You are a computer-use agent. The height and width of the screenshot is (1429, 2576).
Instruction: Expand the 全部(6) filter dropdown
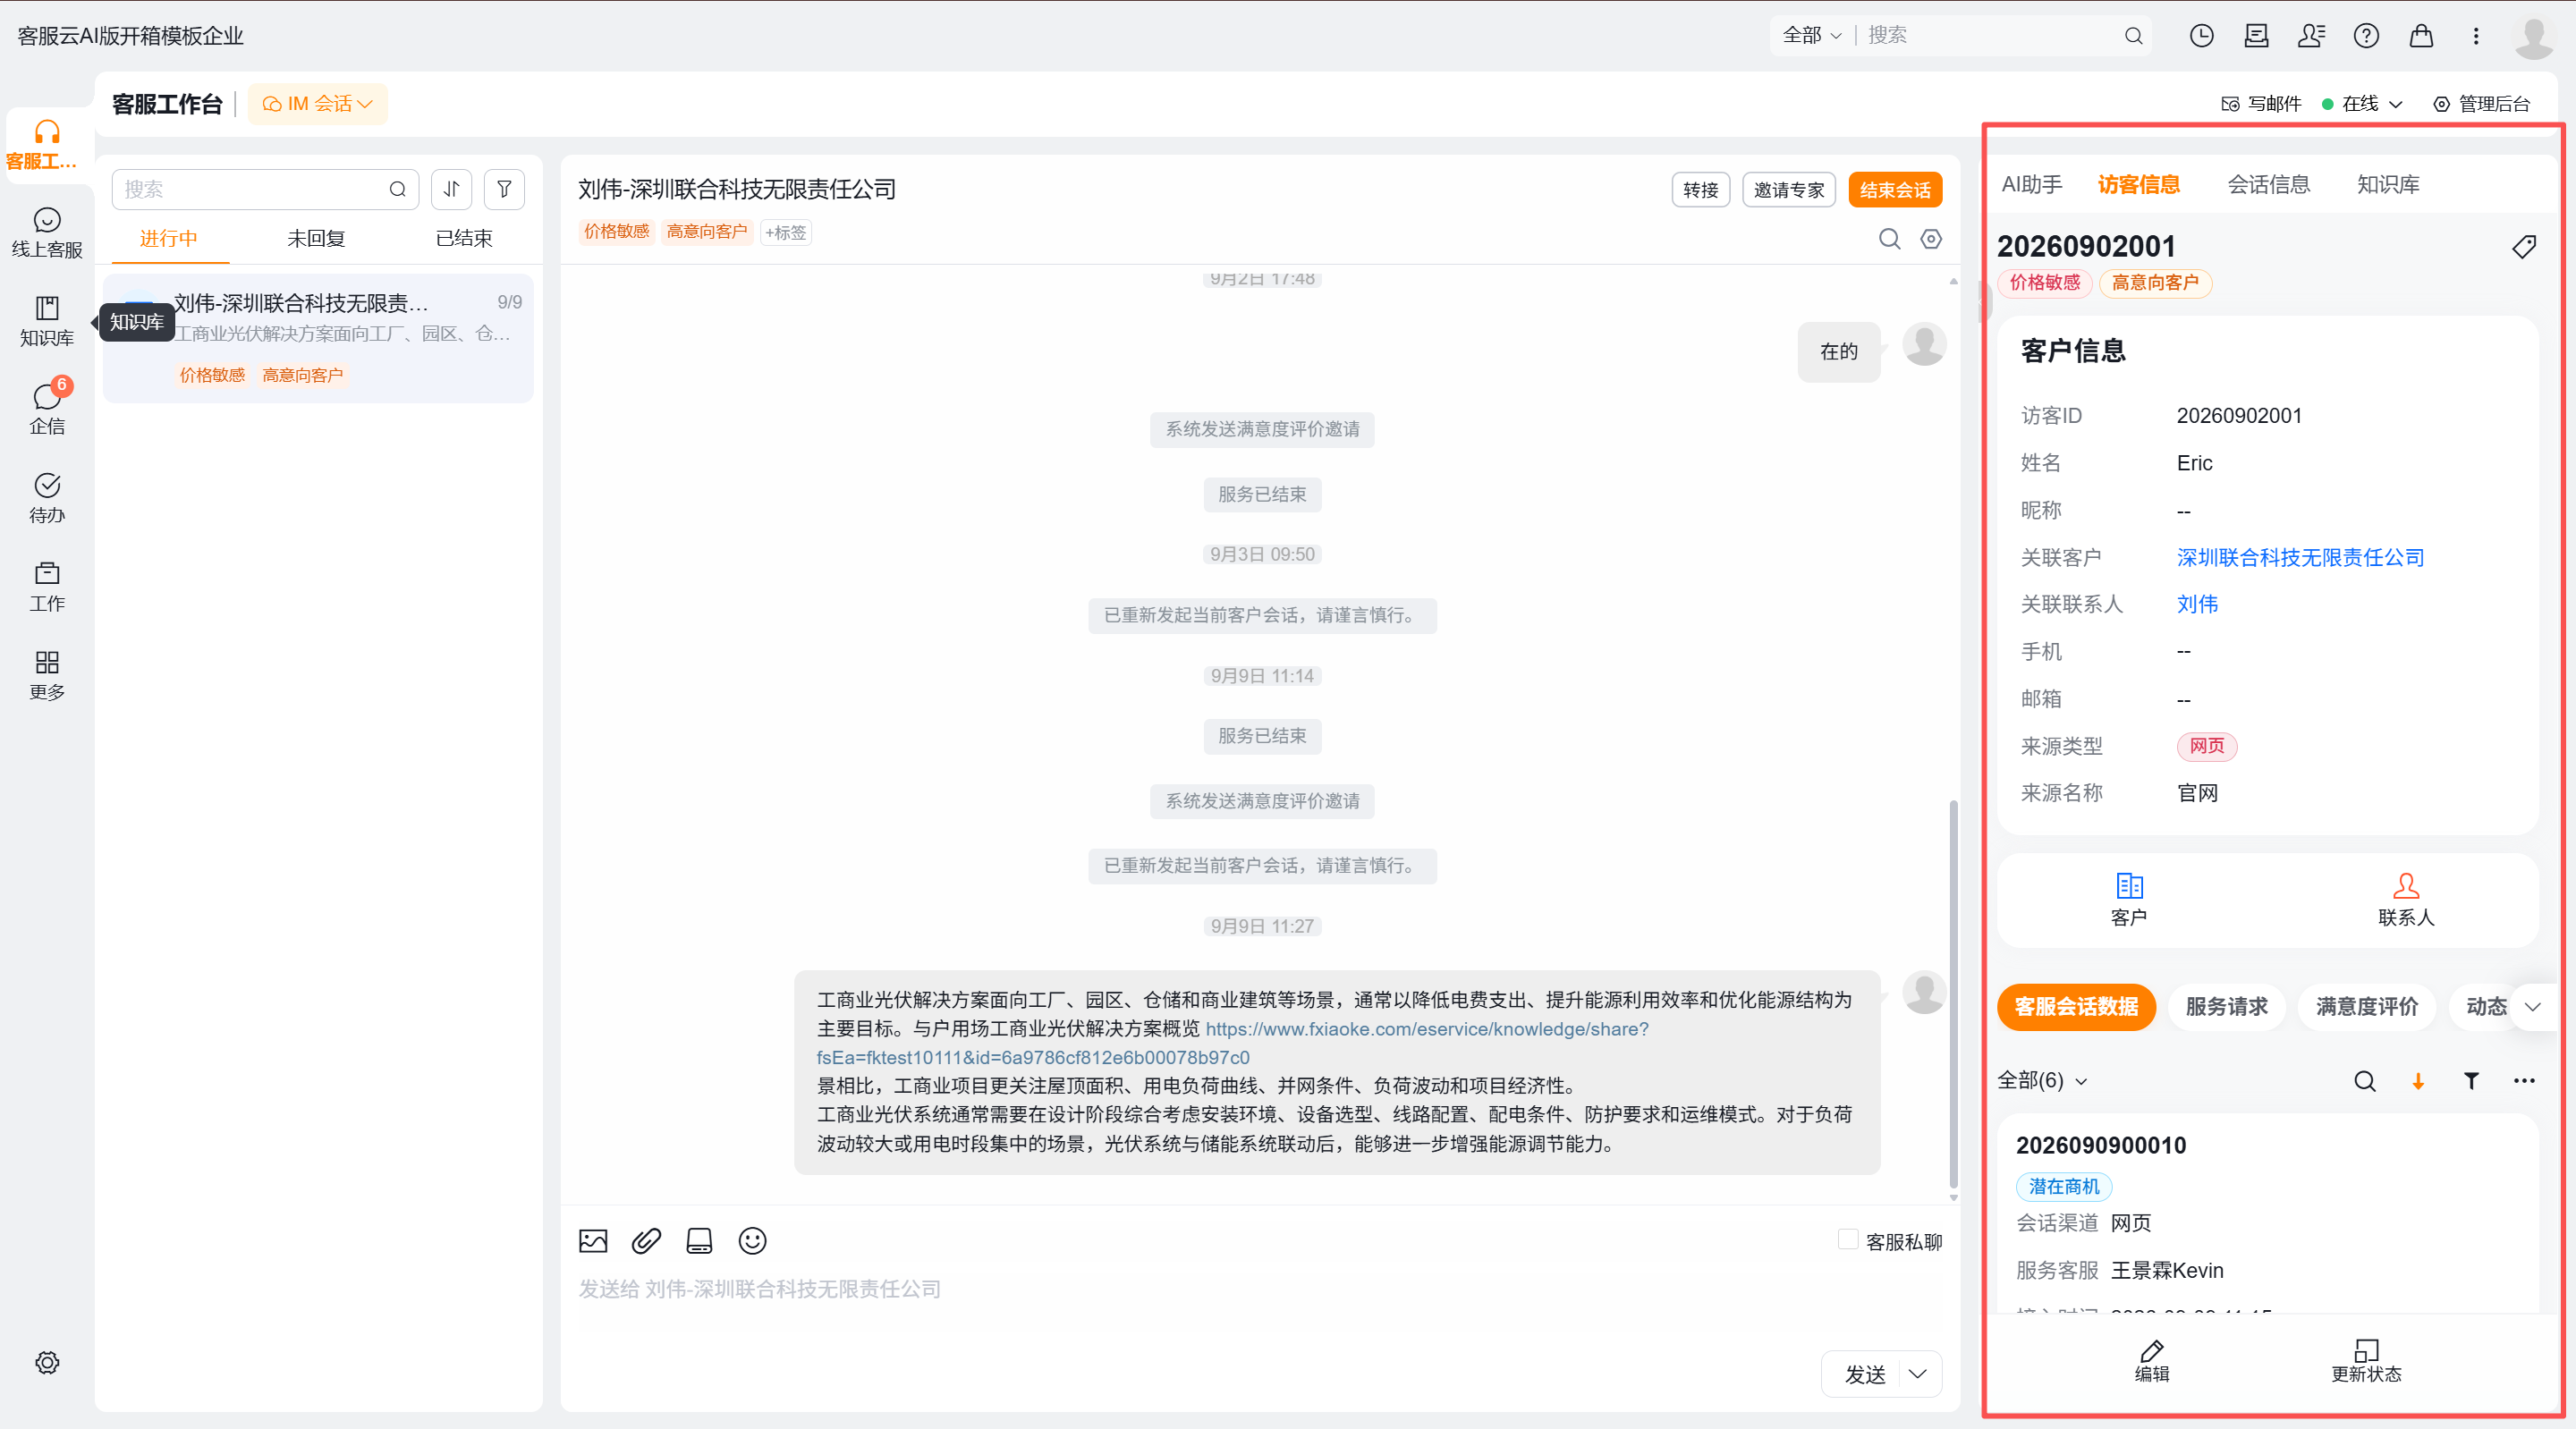point(2042,1081)
